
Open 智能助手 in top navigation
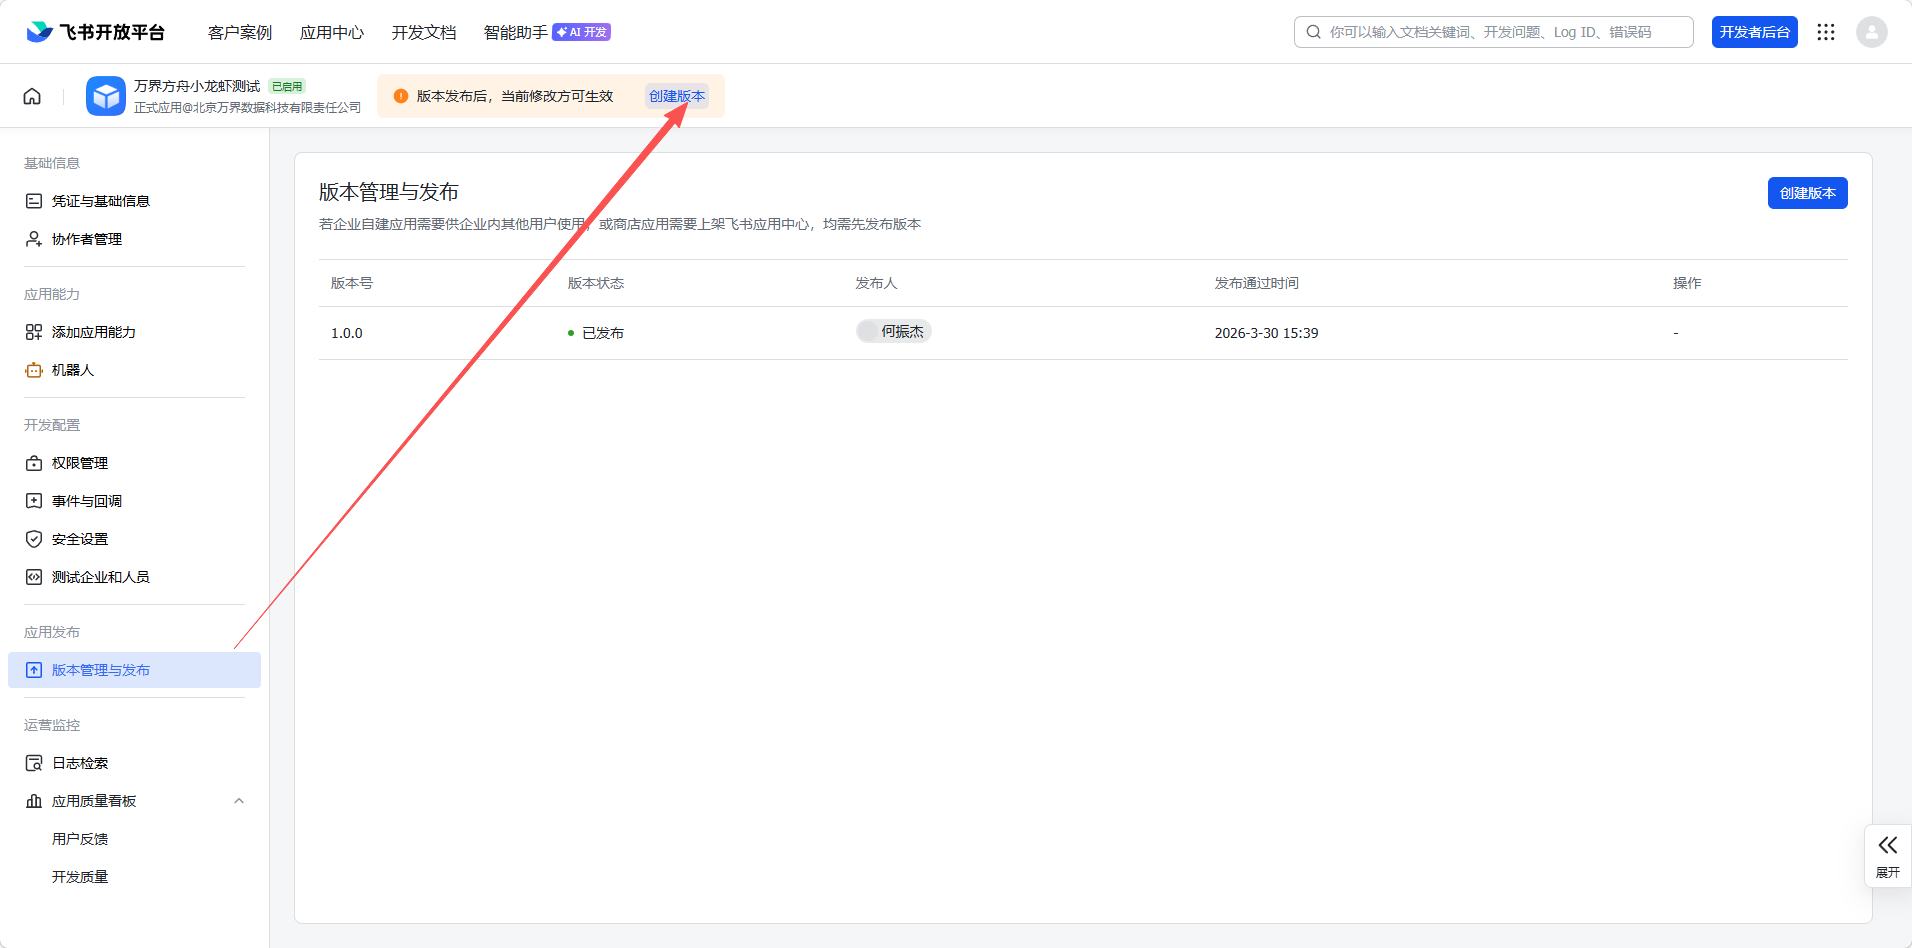[516, 32]
